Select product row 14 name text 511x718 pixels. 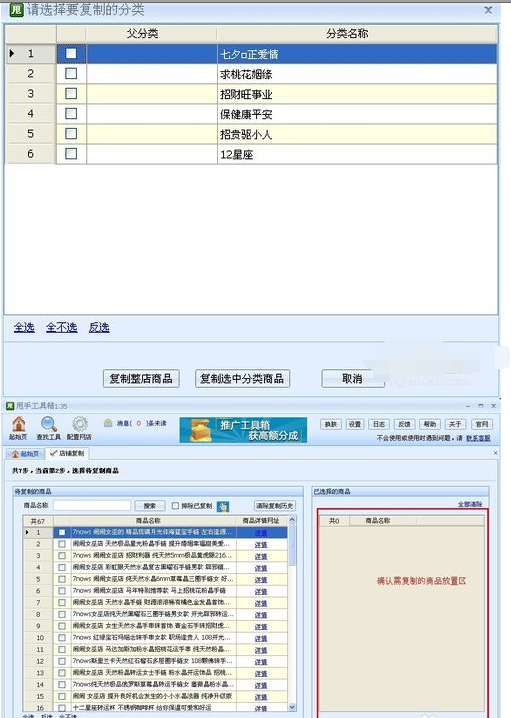(153, 685)
